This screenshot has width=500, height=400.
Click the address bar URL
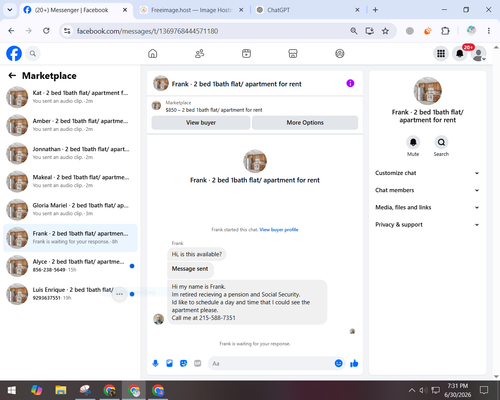(x=147, y=31)
